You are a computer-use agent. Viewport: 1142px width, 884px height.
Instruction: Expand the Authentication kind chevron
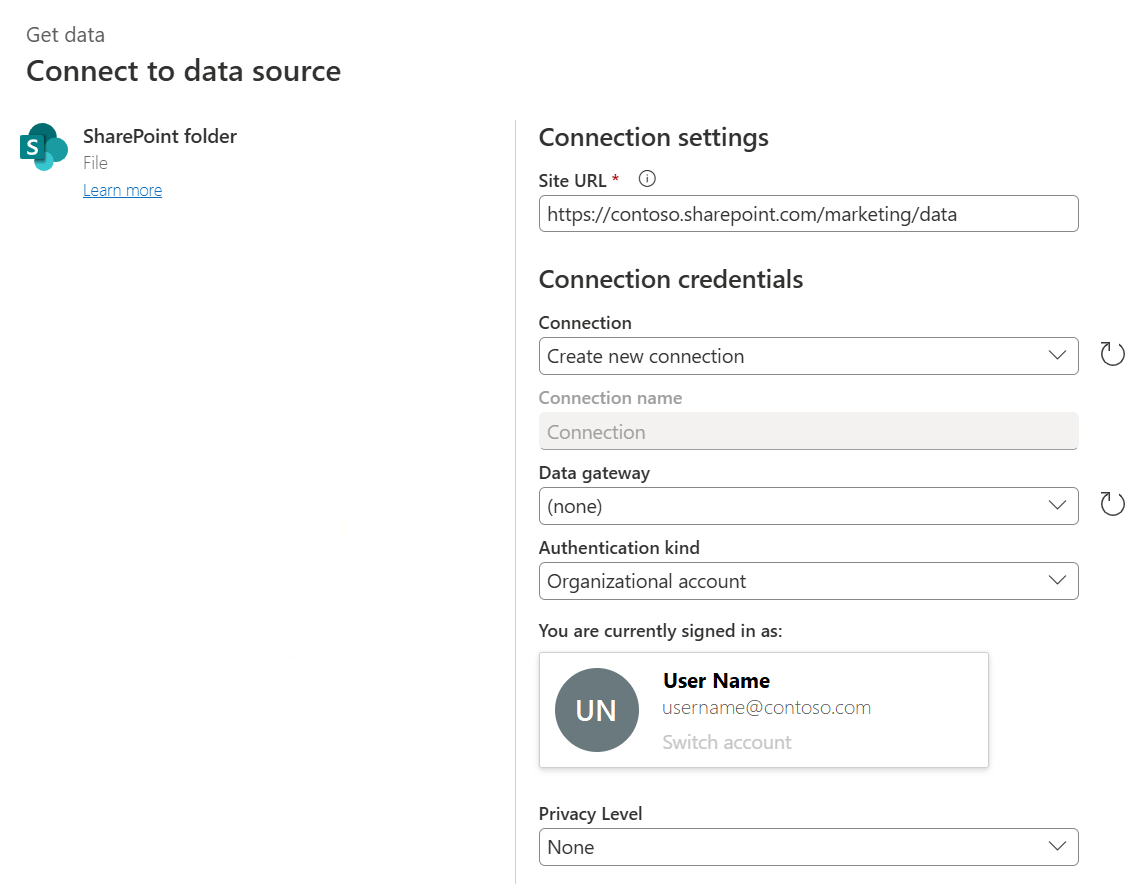point(1058,581)
